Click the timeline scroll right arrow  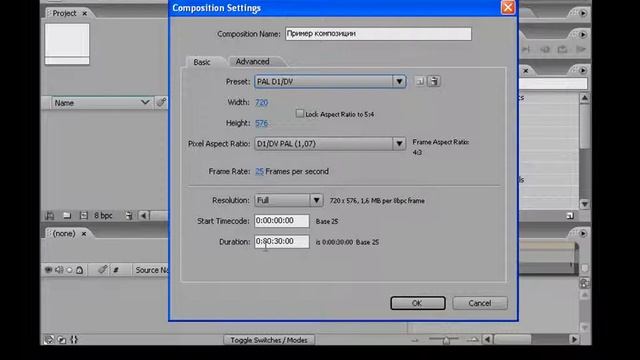point(574,340)
